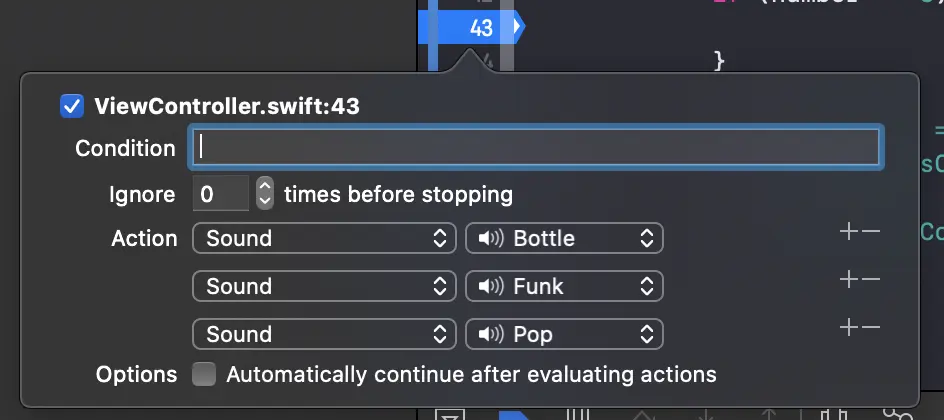This screenshot has height=420, width=944.
Task: Add an action after the Pop sound row
Action: coord(849,328)
